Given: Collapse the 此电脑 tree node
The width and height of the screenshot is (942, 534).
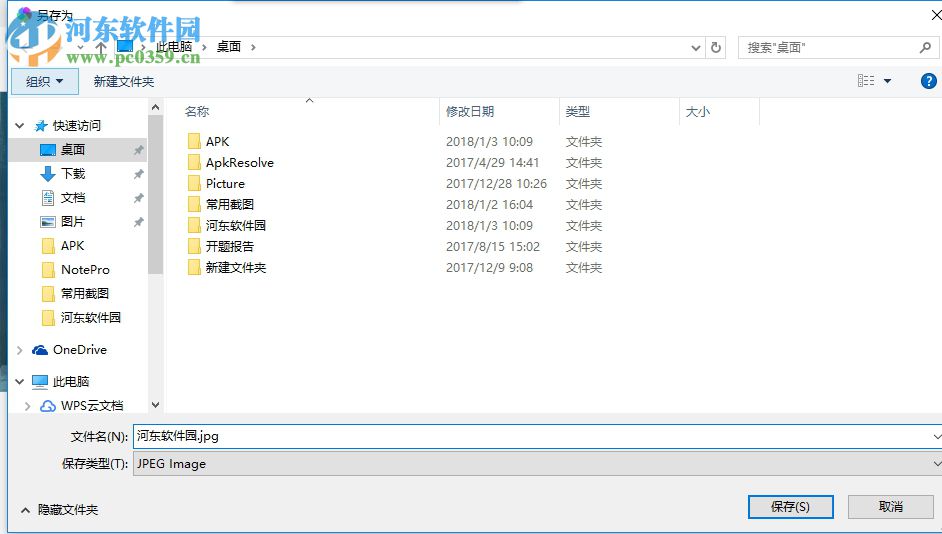Looking at the screenshot, I should click(x=19, y=381).
